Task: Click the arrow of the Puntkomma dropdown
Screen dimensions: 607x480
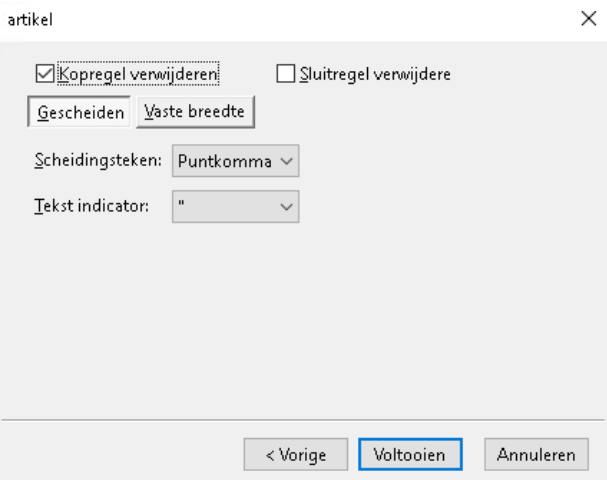Action: [x=287, y=160]
